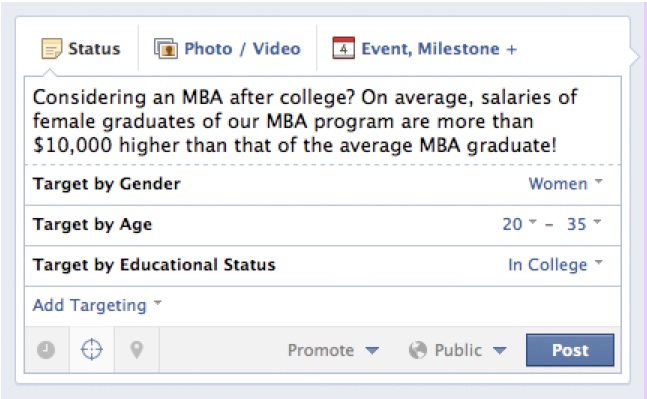Expand the In College education dropdown
This screenshot has height=399, width=647.
click(555, 264)
